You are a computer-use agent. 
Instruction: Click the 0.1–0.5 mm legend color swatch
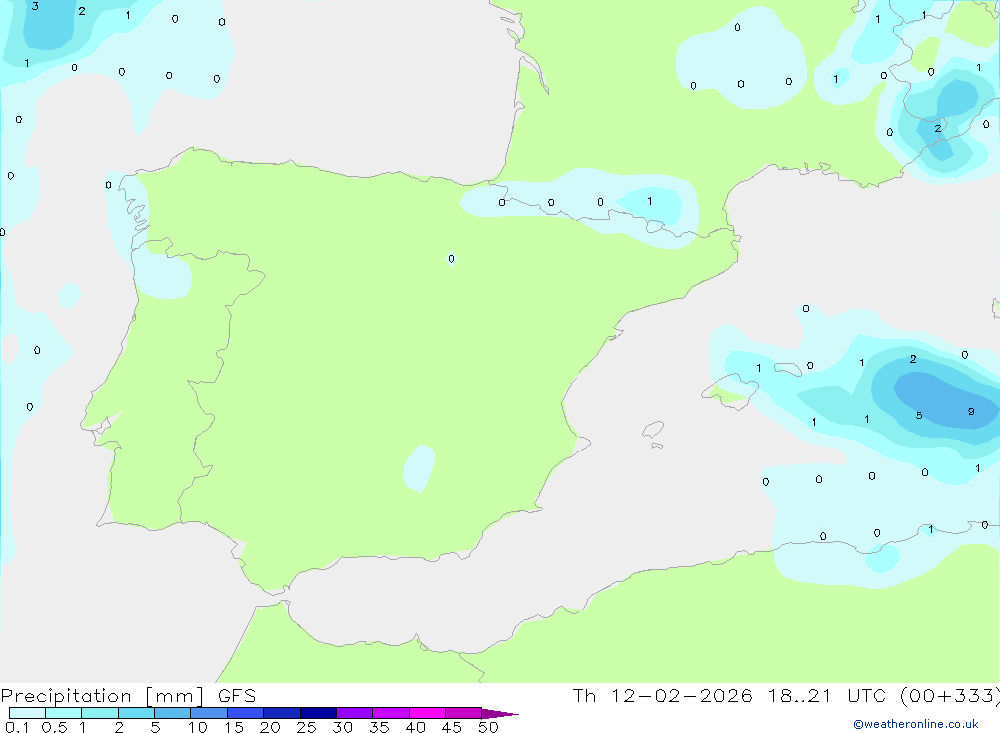tap(27, 713)
